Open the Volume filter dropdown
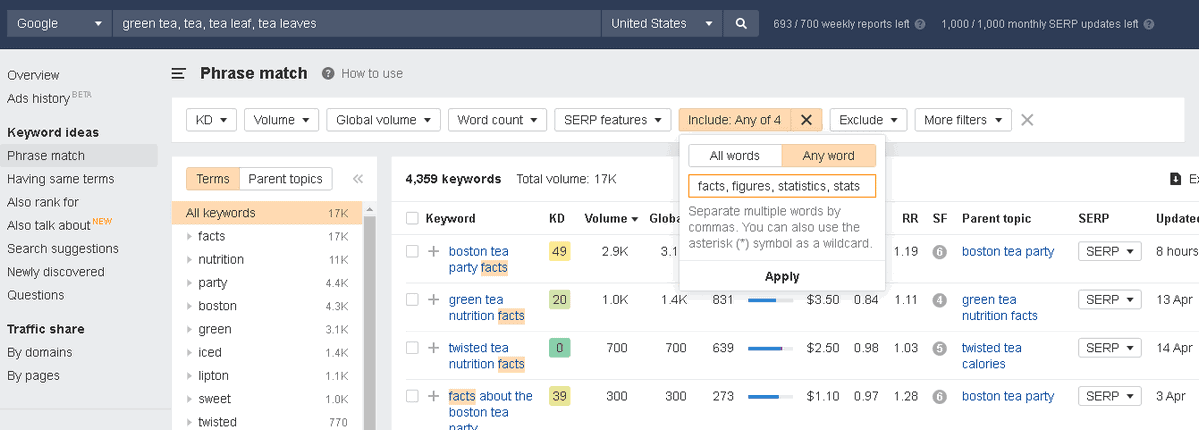The width and height of the screenshot is (1199, 430). (x=281, y=120)
